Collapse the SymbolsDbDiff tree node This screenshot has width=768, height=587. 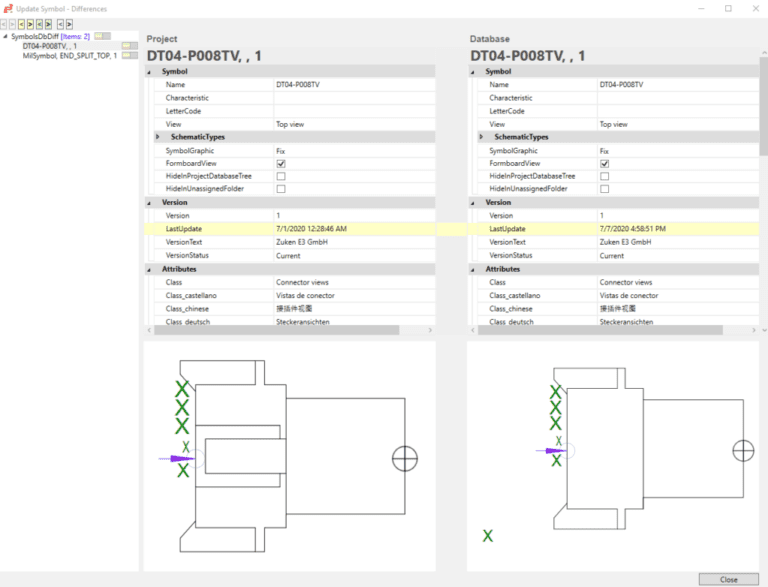[x=6, y=36]
